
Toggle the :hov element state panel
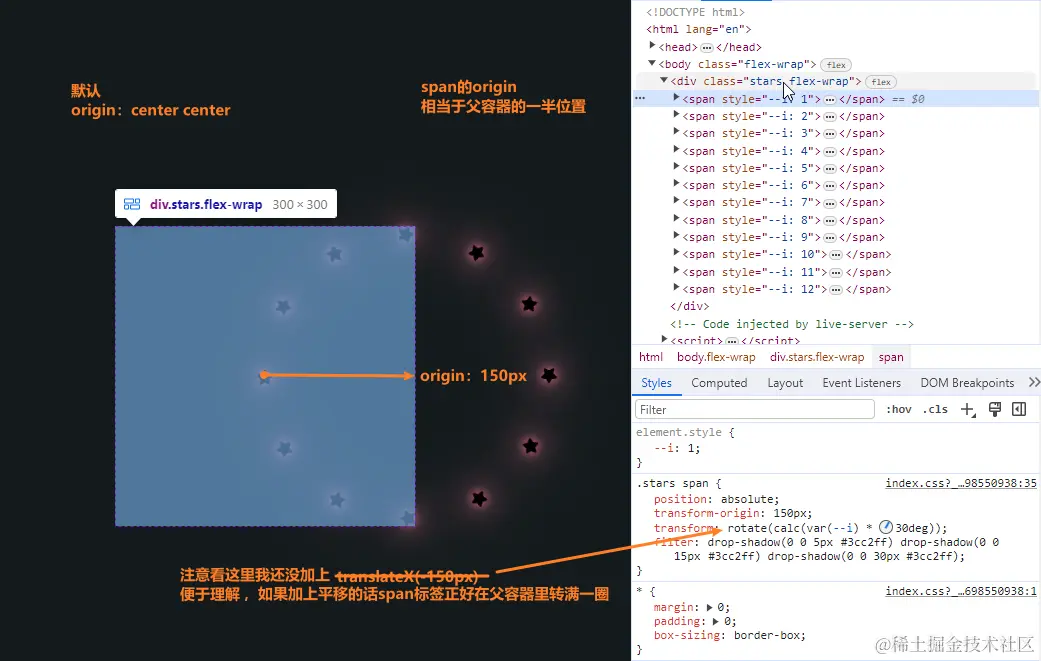pos(898,409)
